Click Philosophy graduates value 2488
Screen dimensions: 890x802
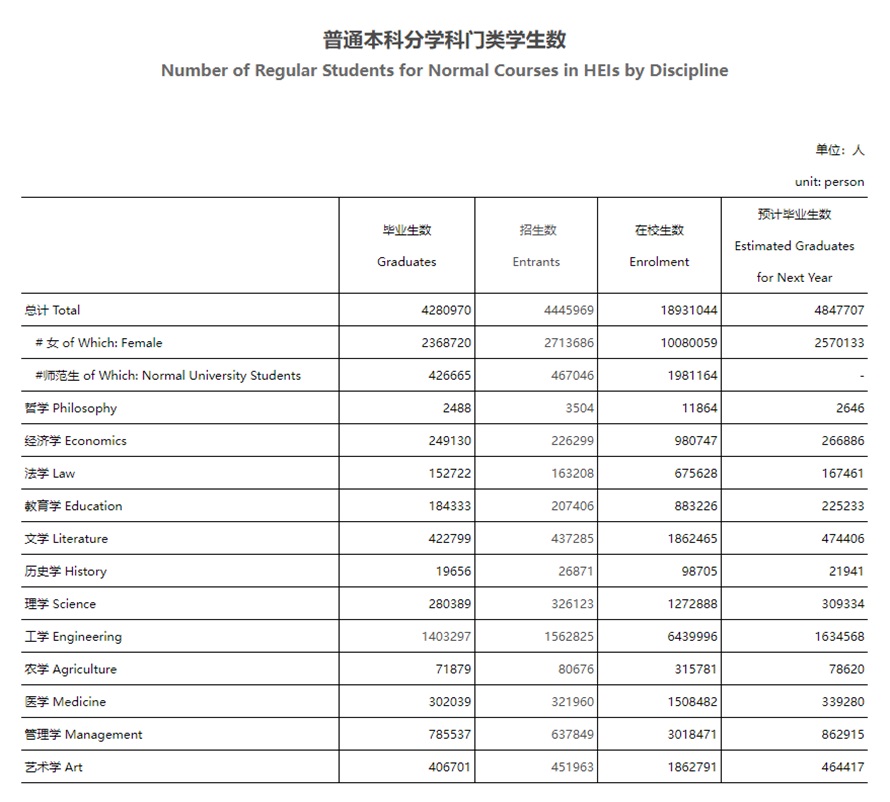[457, 408]
